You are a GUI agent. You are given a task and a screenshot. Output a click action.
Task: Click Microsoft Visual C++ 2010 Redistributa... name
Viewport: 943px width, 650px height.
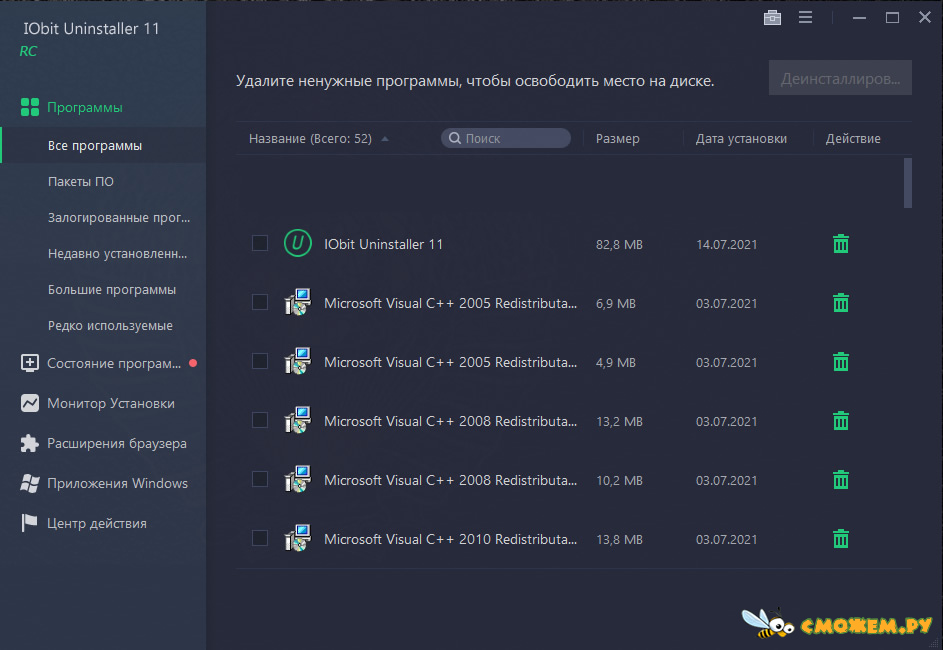450,539
